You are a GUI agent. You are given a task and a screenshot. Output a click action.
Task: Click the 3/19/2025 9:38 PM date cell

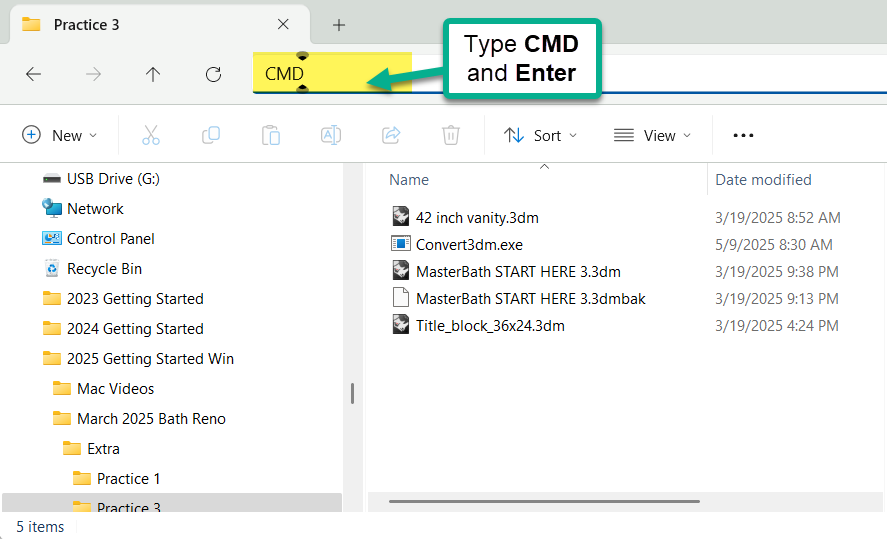[776, 272]
